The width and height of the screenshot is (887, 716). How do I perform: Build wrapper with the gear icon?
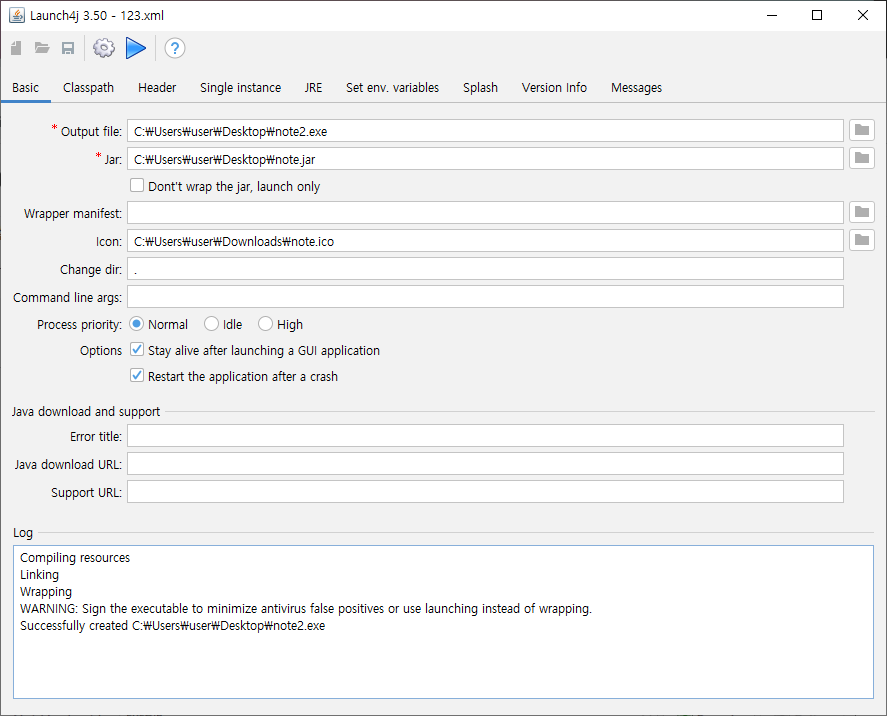pos(104,48)
